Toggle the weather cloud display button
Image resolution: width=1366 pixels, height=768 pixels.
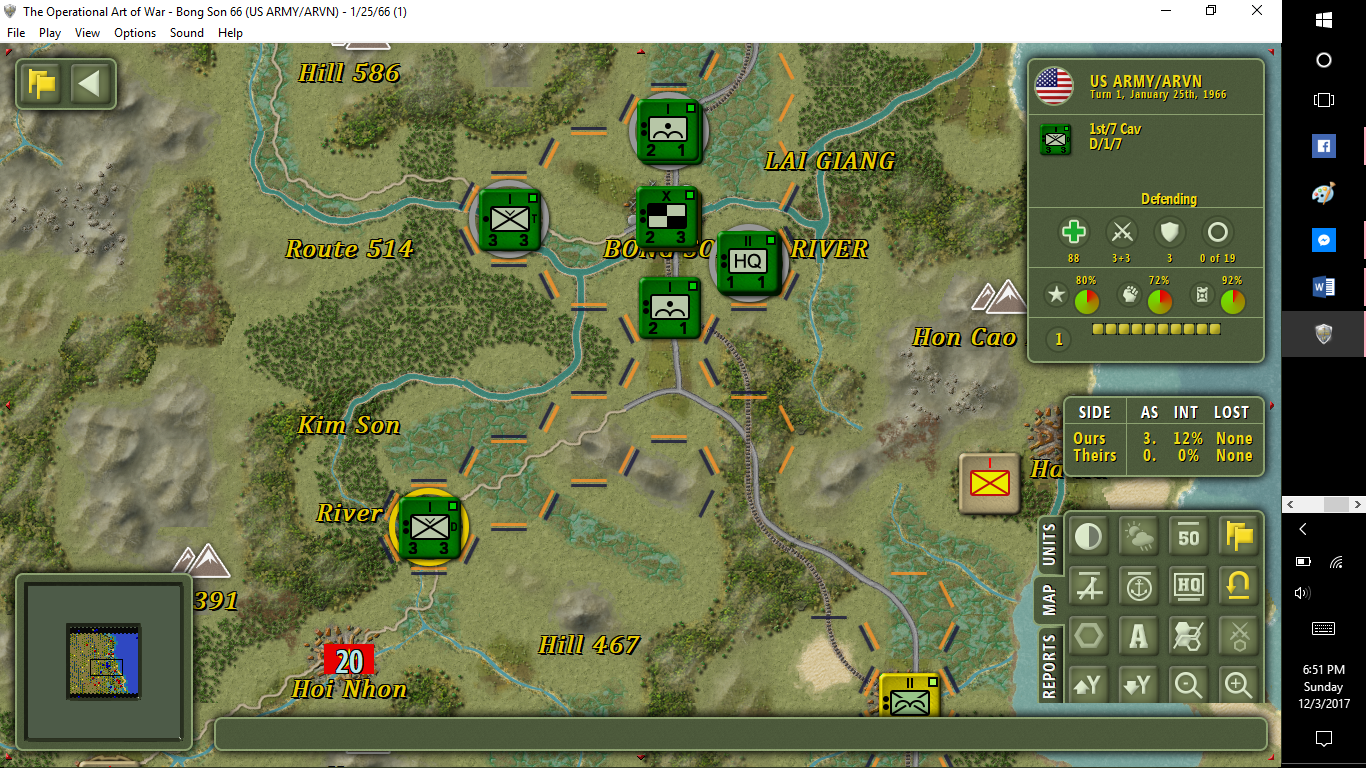(x=1139, y=537)
